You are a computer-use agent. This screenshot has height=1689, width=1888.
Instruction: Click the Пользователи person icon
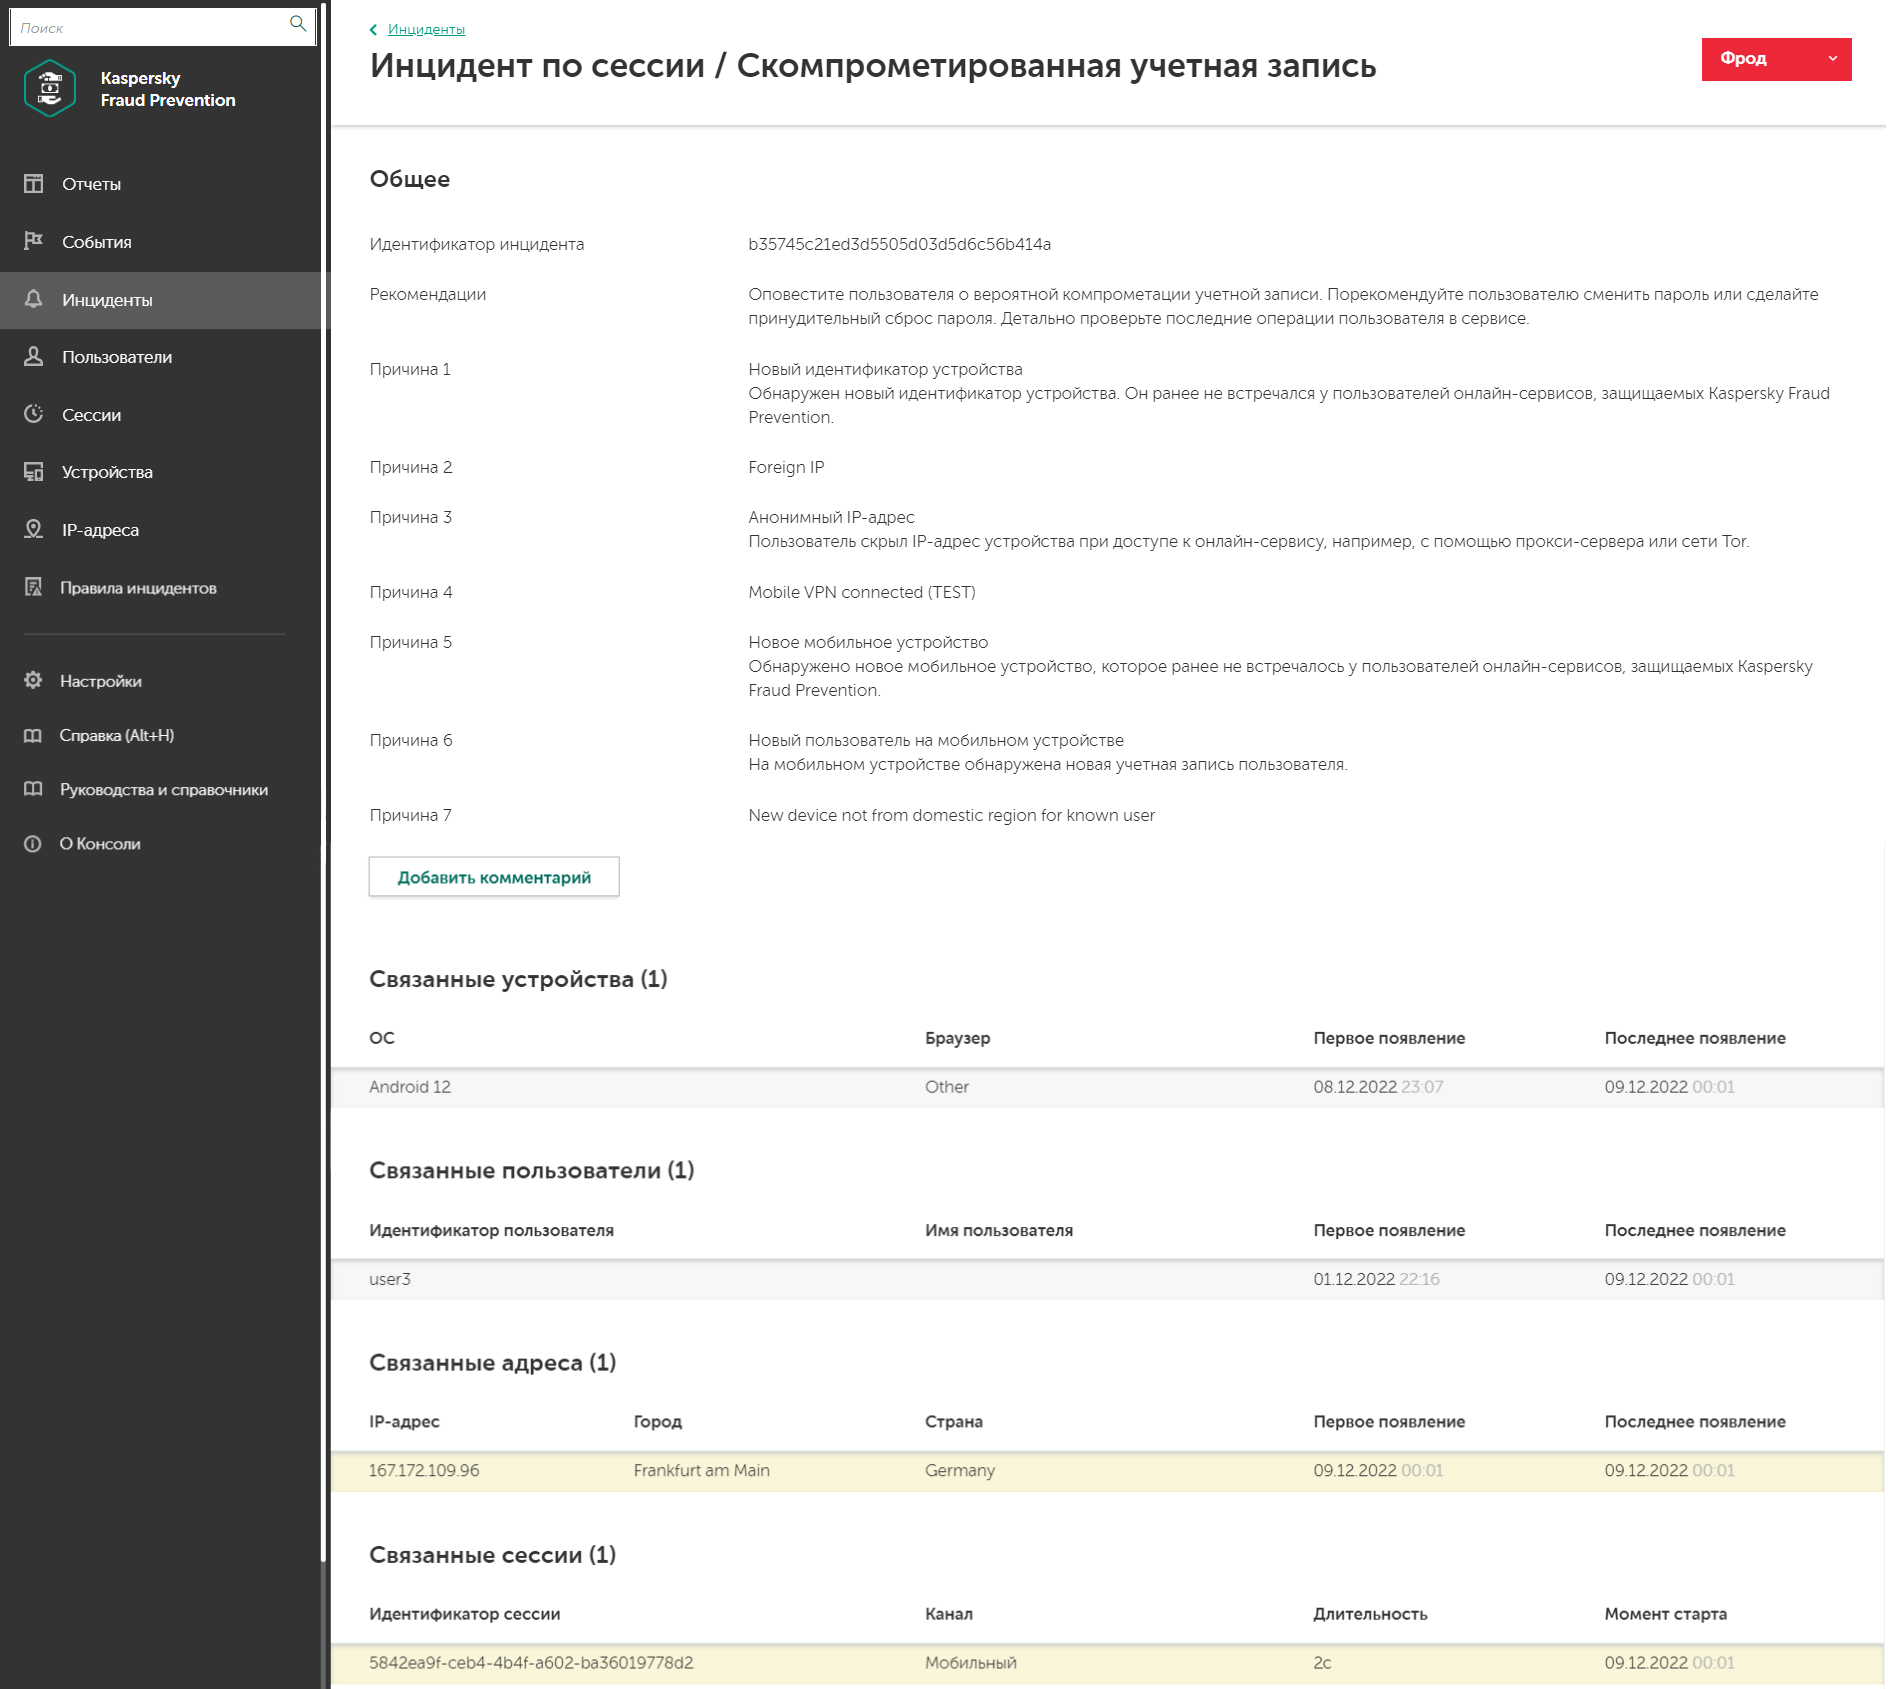34,357
